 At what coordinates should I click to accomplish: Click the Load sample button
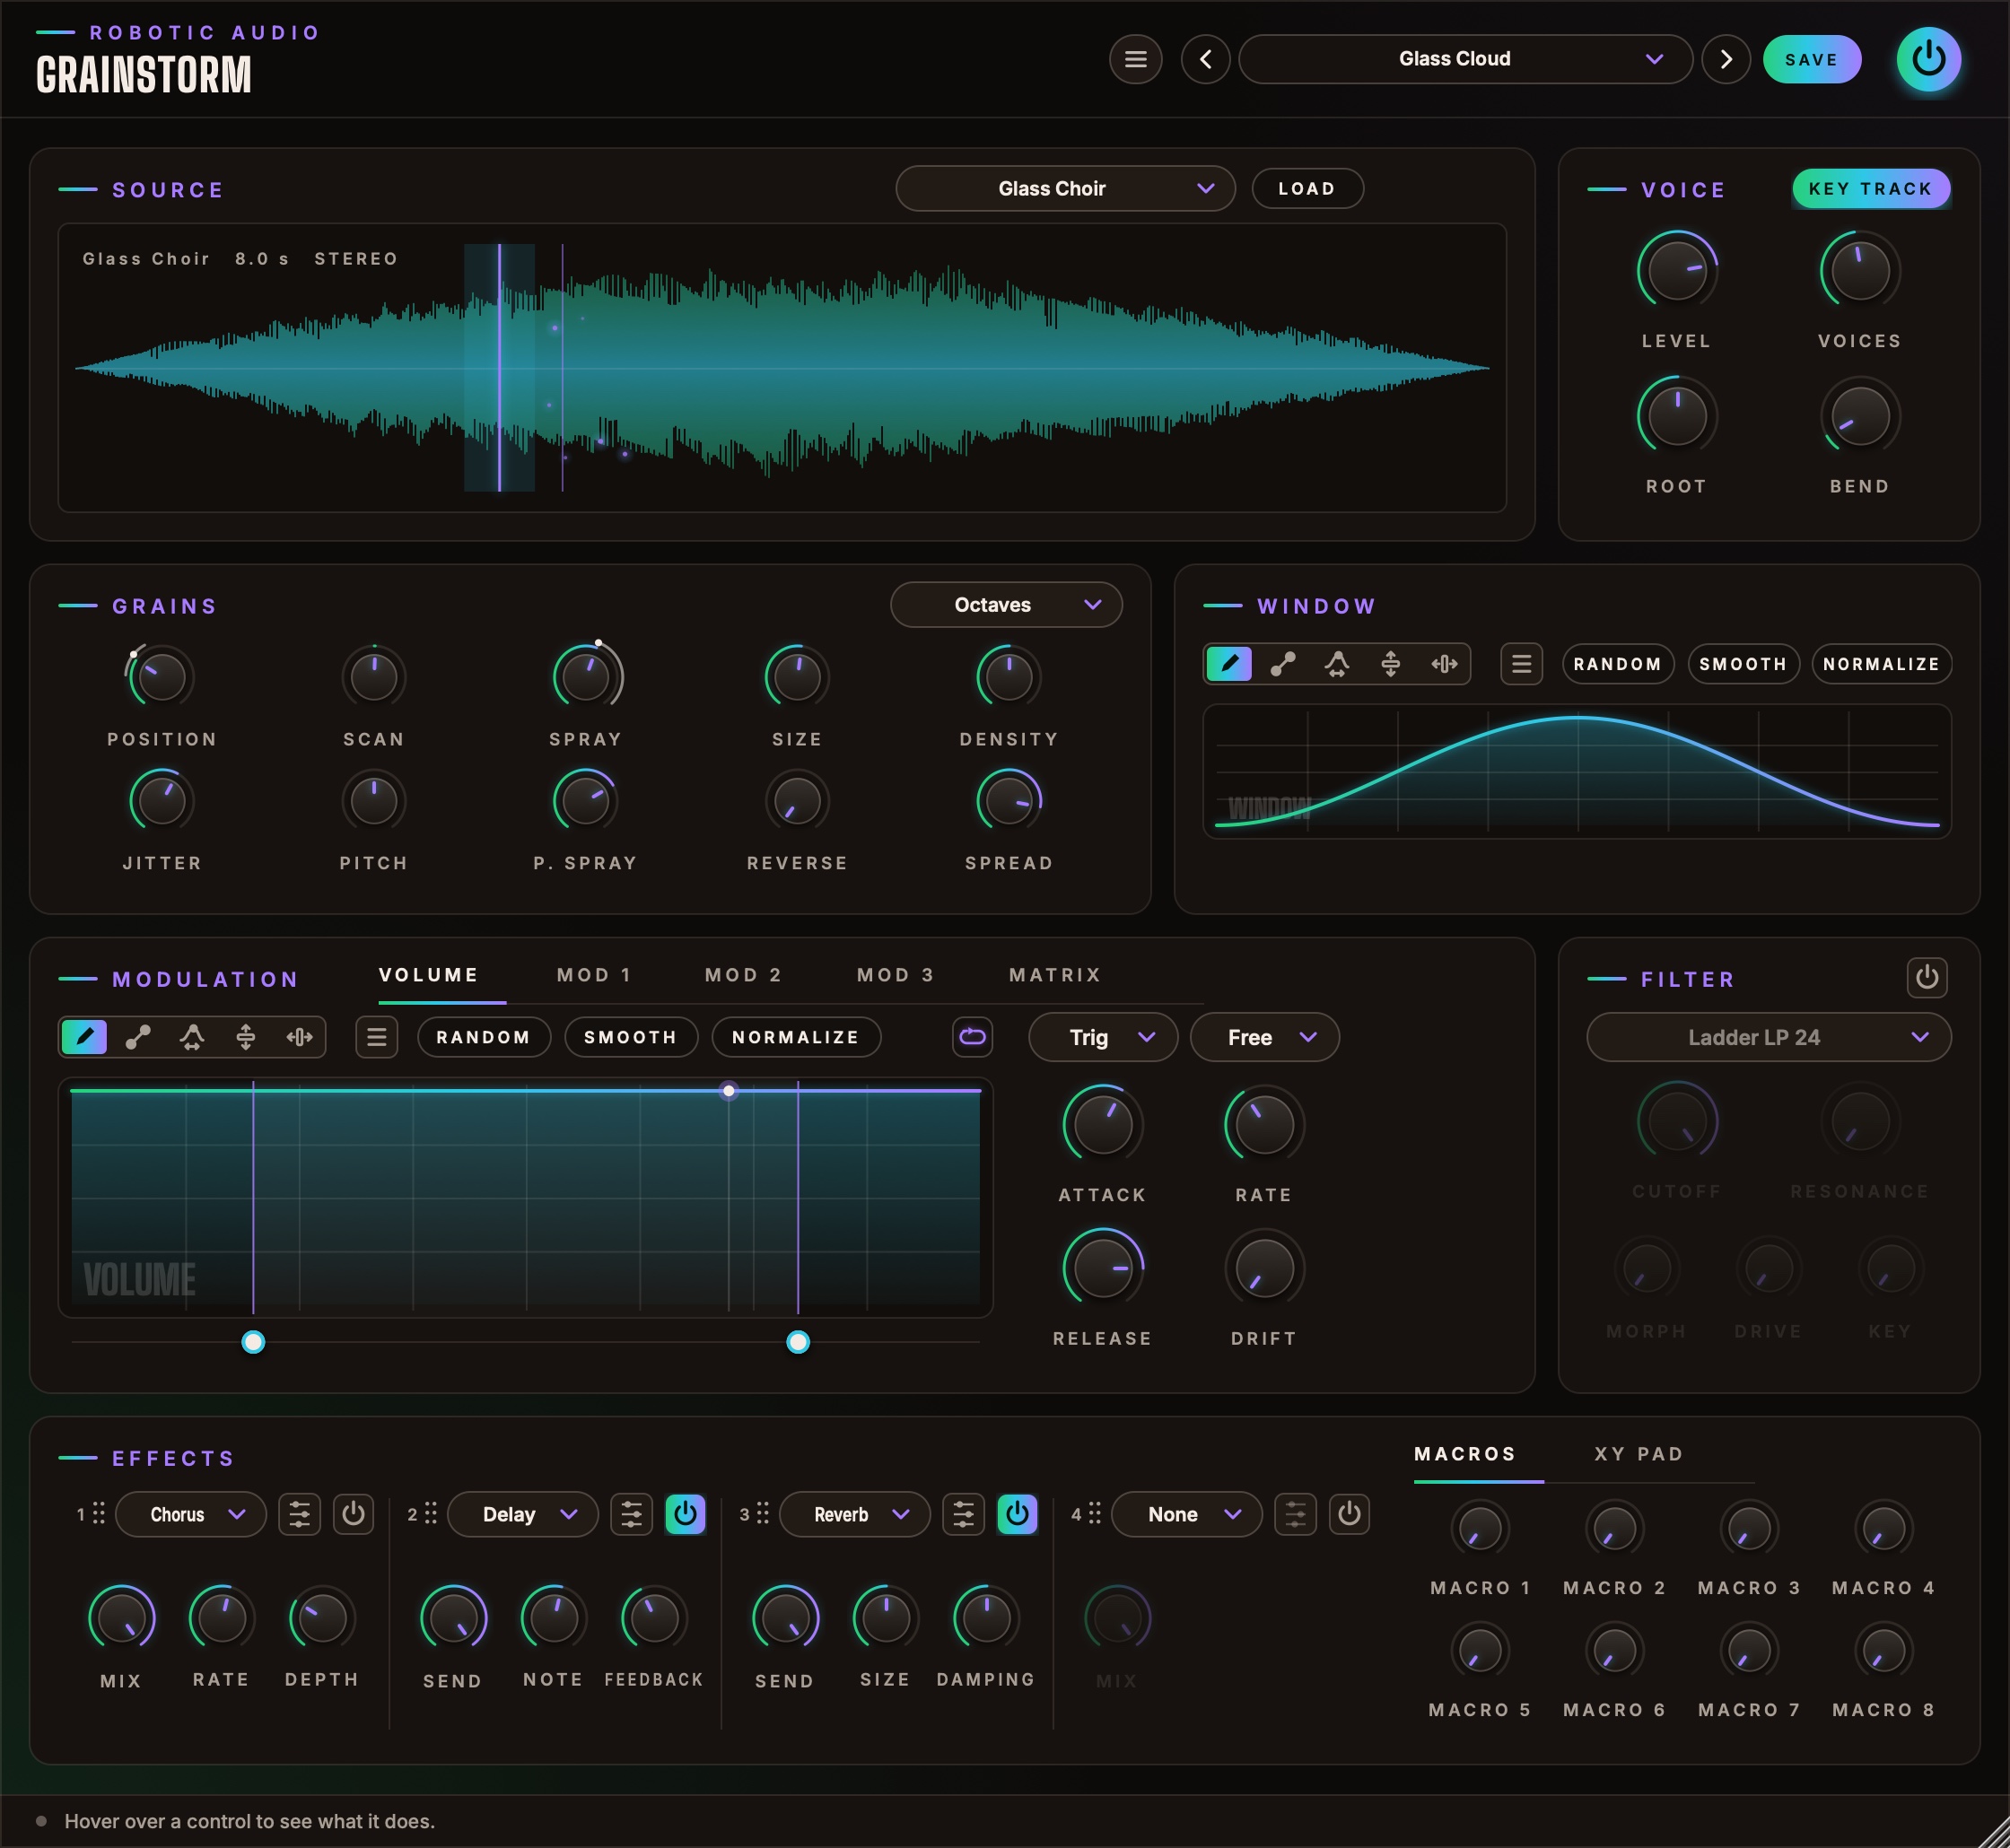[x=1307, y=188]
